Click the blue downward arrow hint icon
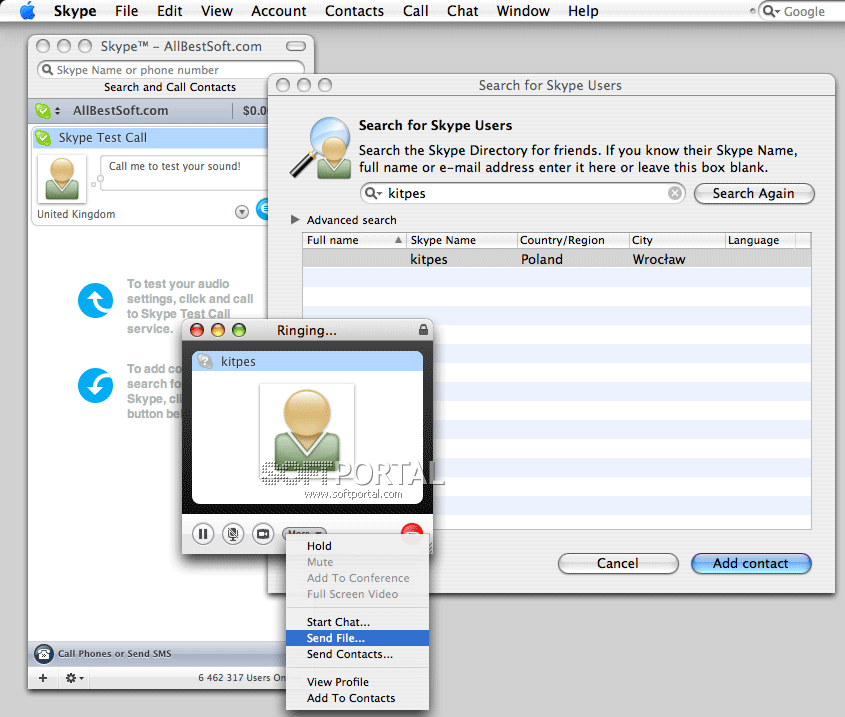 tap(95, 385)
